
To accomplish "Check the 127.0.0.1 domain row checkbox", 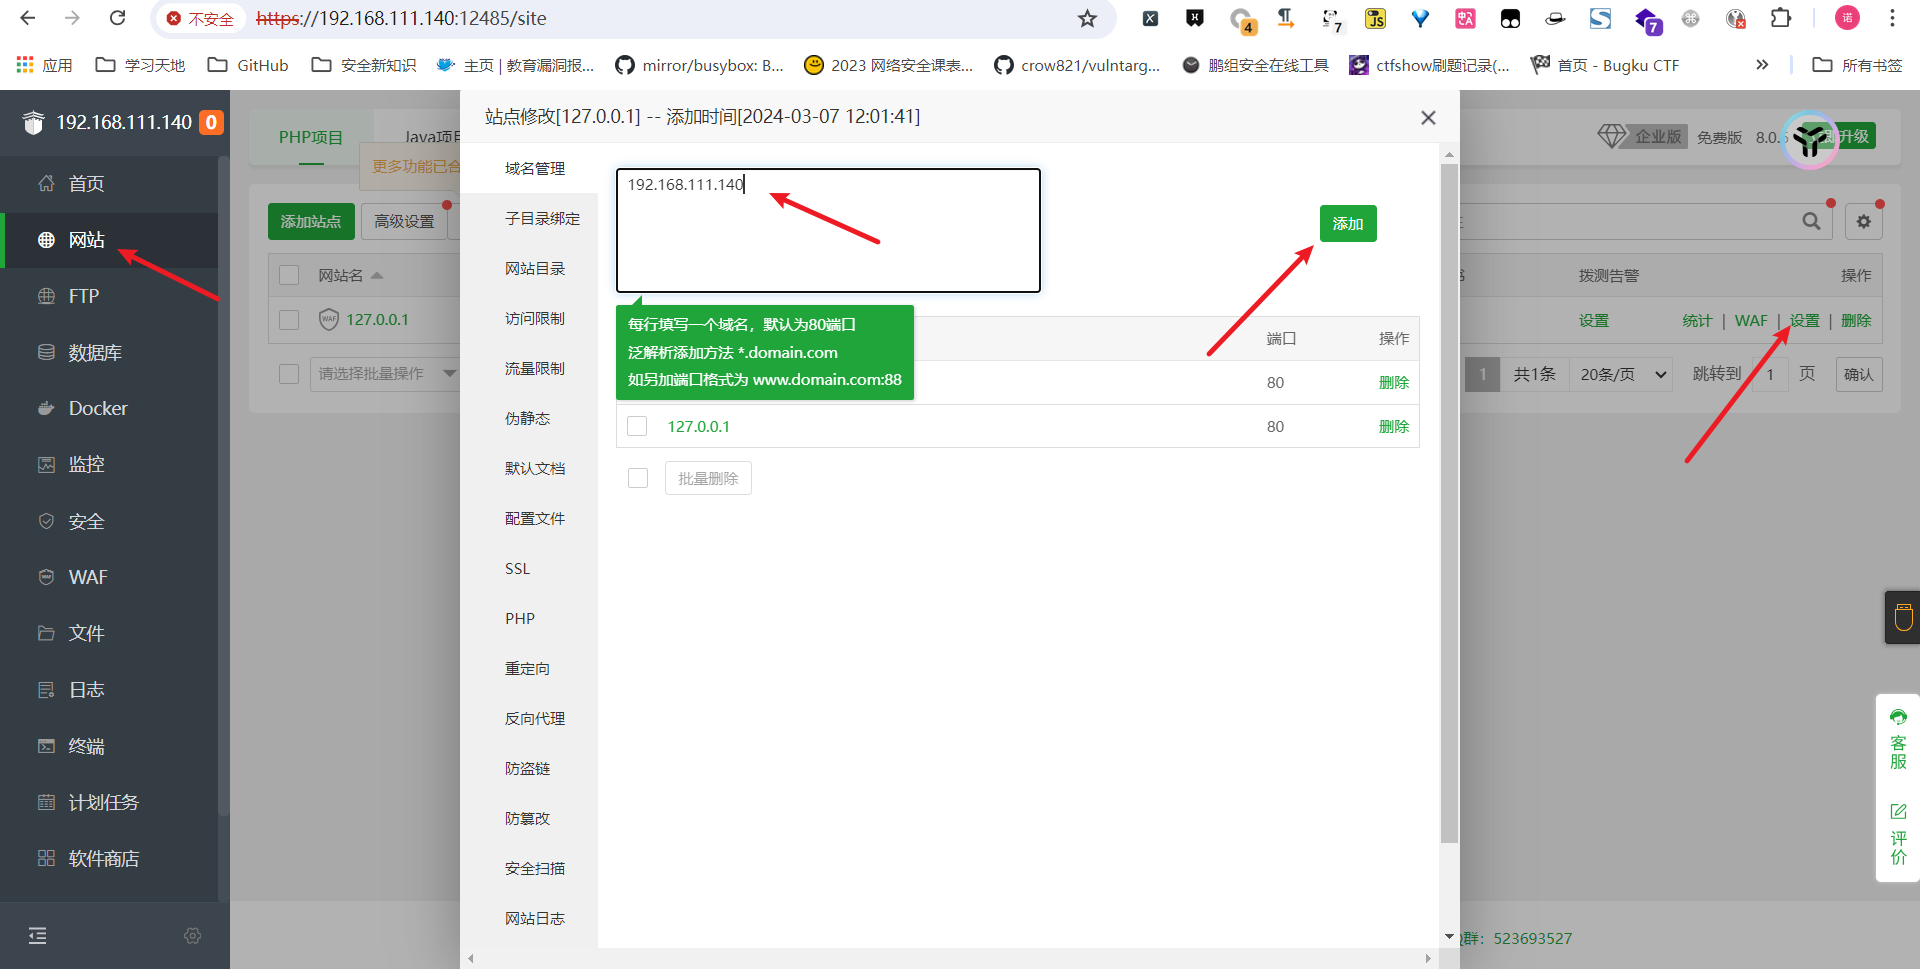I will click(637, 426).
